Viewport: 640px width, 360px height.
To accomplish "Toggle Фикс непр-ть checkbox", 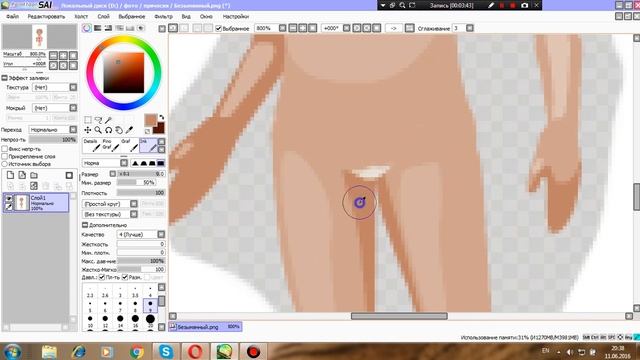I will (x=5, y=149).
